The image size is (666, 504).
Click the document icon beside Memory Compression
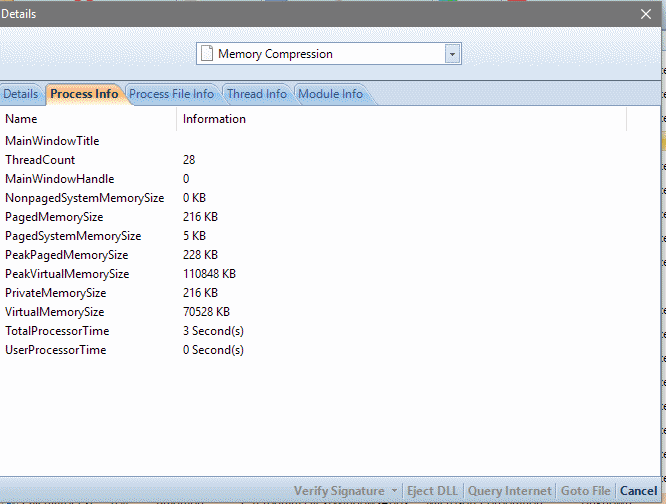pos(207,54)
